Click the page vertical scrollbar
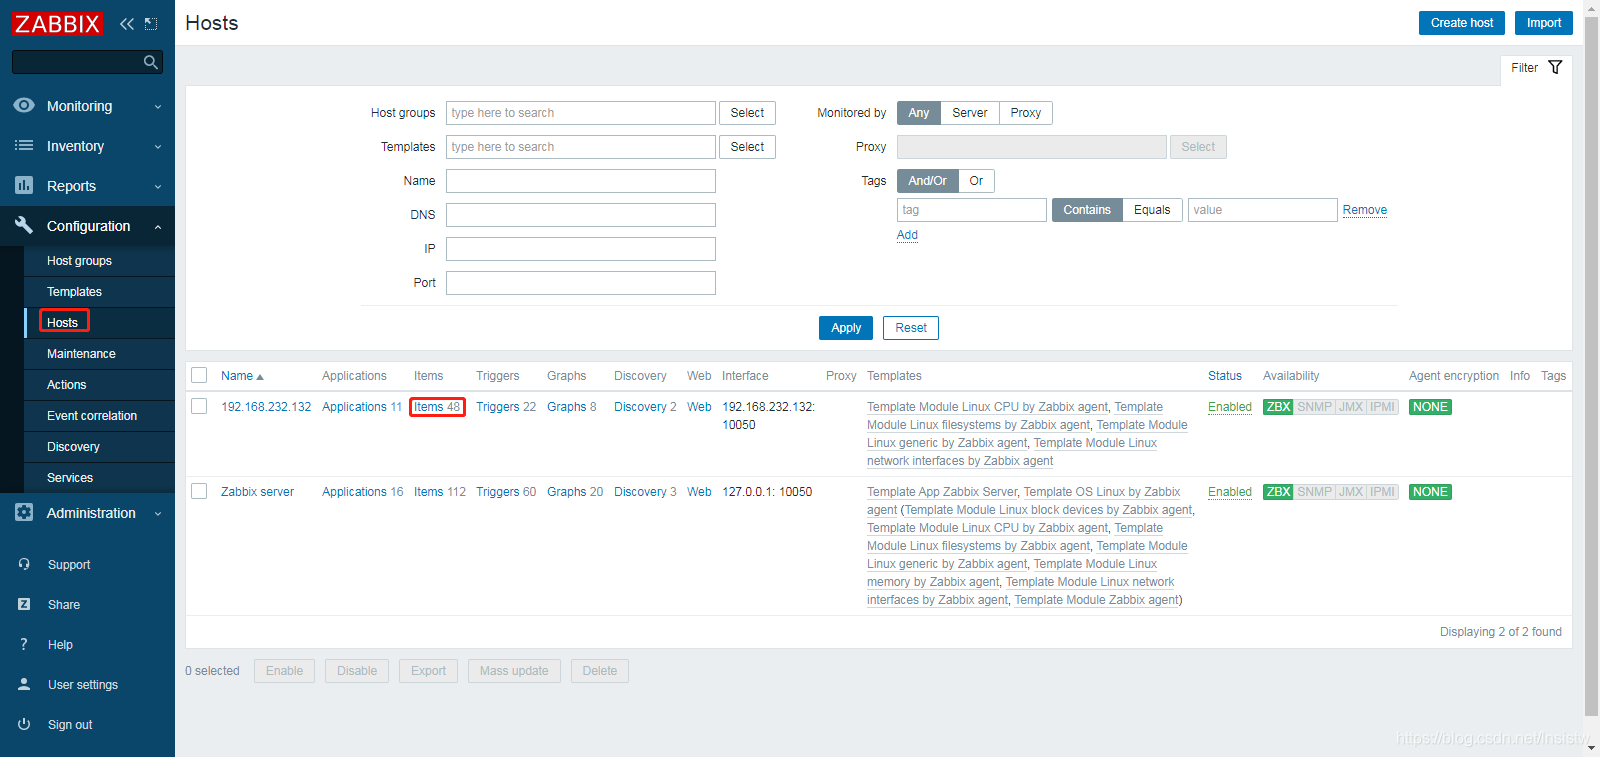1600x757 pixels. click(x=1591, y=365)
